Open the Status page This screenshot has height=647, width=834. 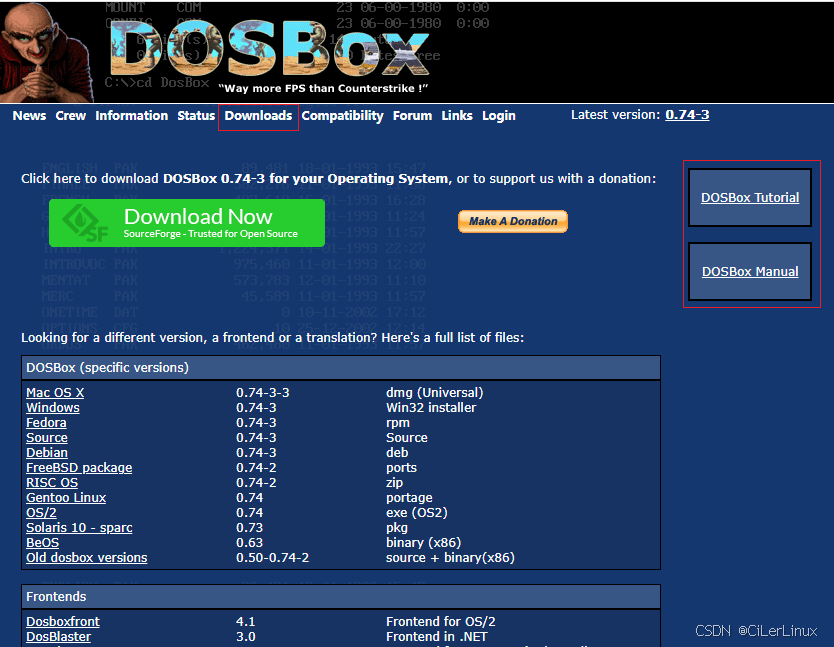pyautogui.click(x=196, y=115)
